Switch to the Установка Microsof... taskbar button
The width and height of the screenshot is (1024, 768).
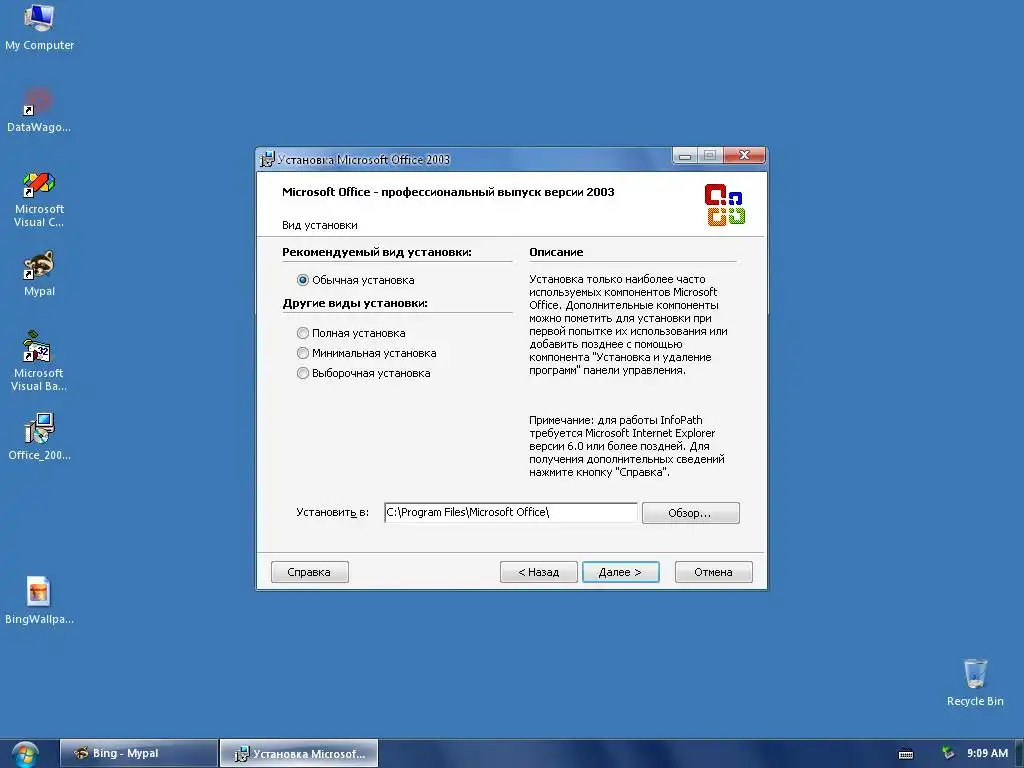[x=298, y=754]
